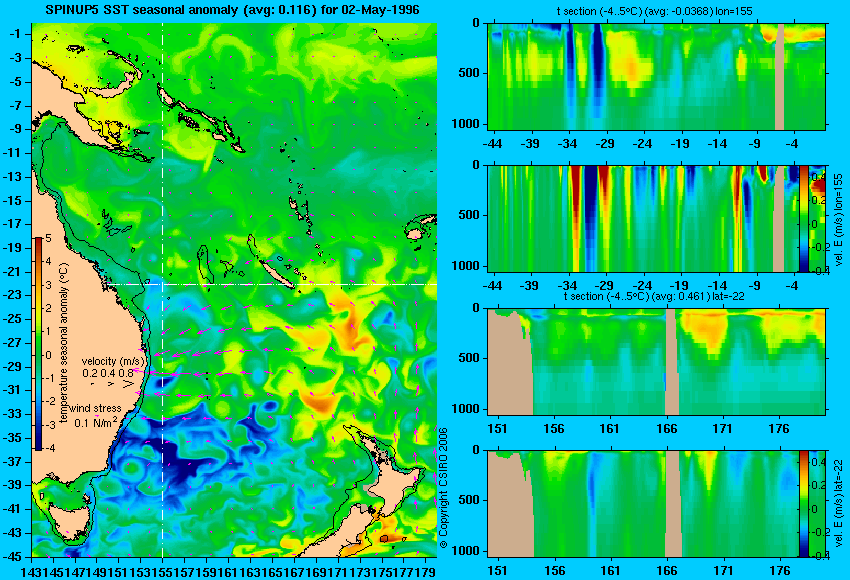Click the '0.1 N/m²' wind stress value
850x580 pixels.
click(x=96, y=422)
